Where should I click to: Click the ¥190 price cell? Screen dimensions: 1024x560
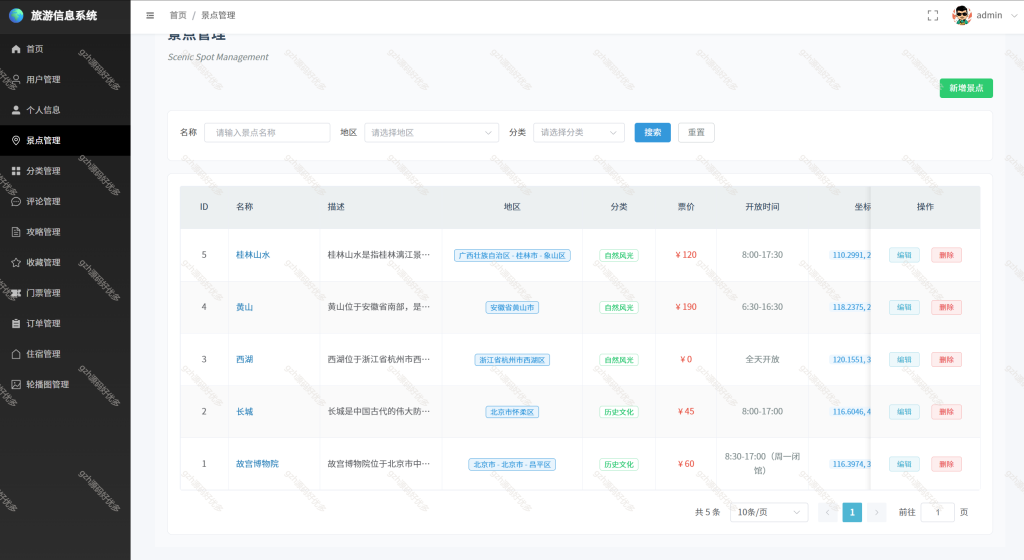tap(686, 307)
